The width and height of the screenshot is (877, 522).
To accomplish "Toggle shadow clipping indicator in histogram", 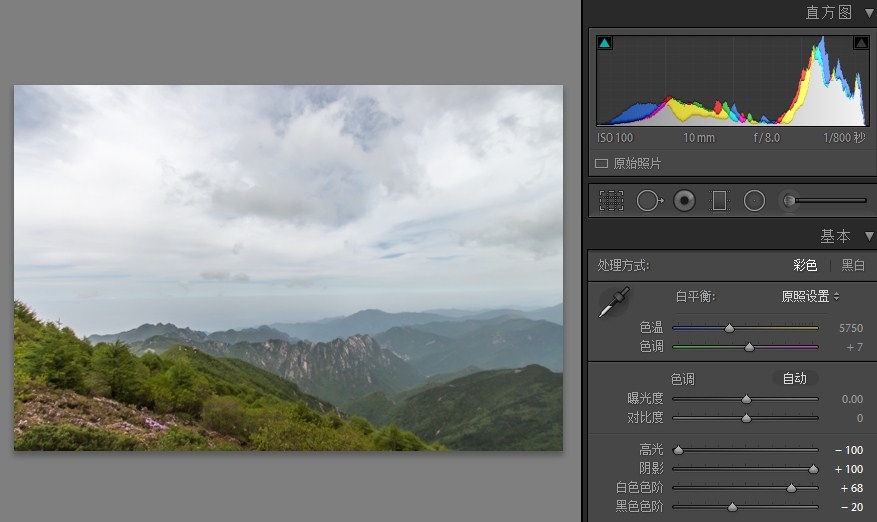I will [604, 44].
